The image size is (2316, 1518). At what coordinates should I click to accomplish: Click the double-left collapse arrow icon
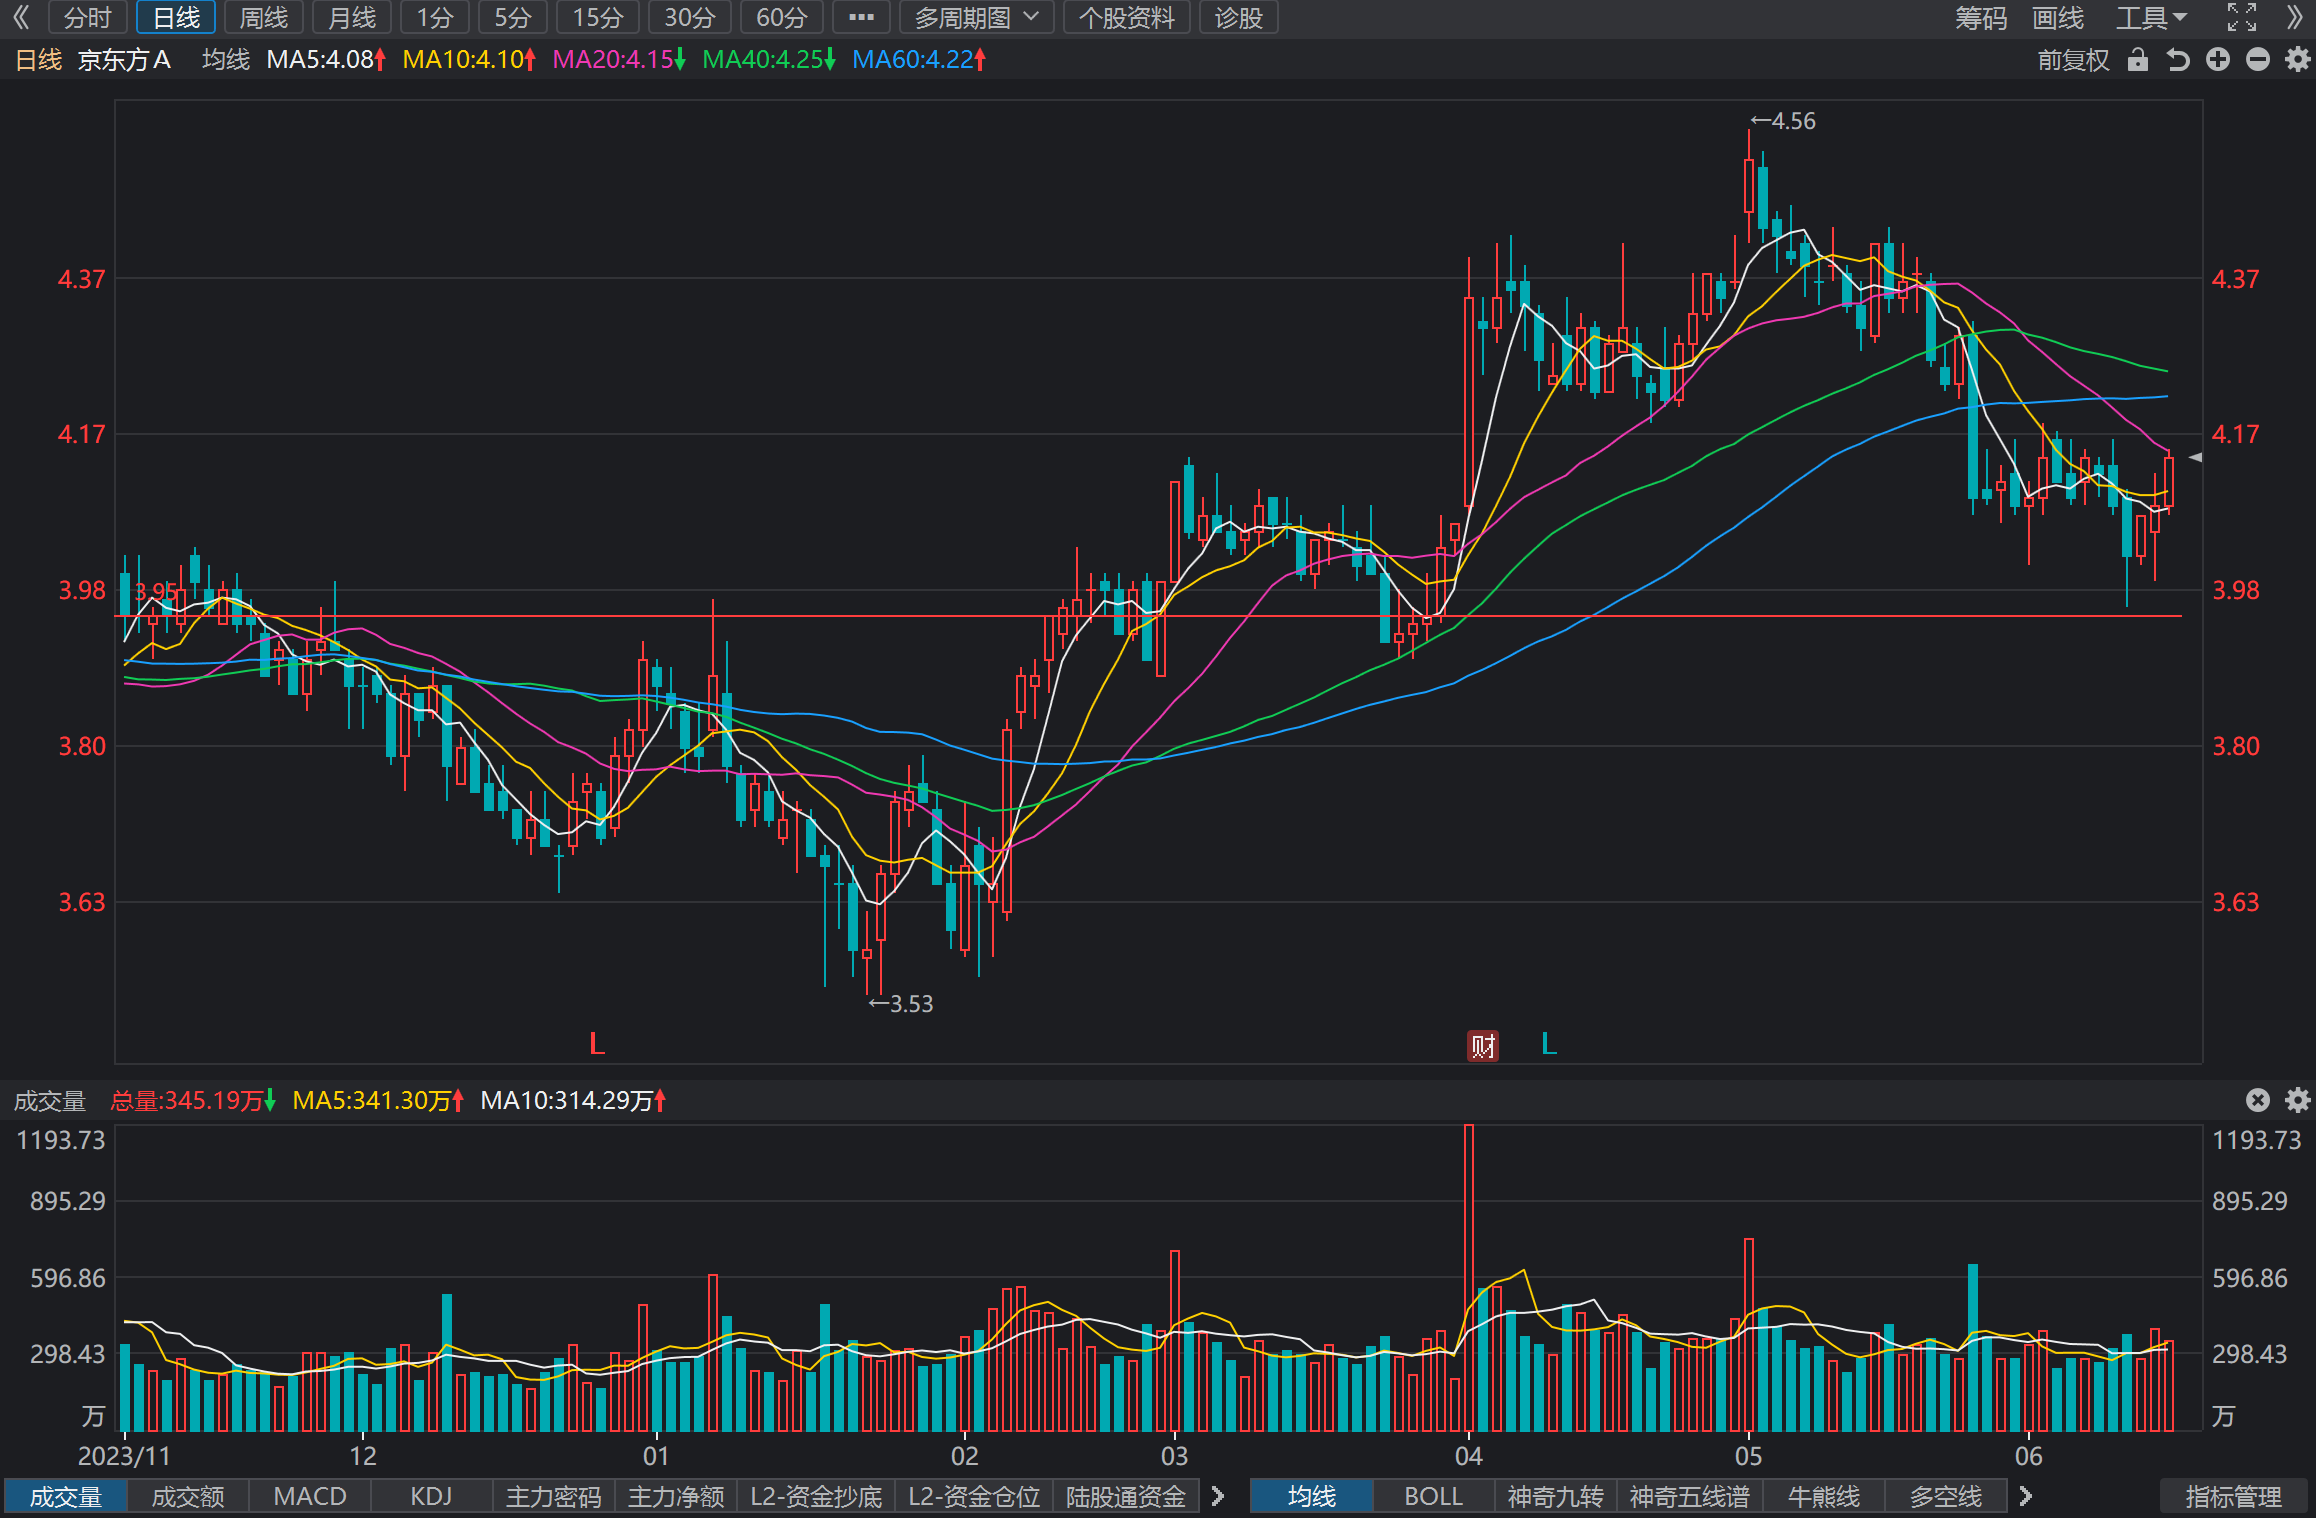(x=21, y=17)
